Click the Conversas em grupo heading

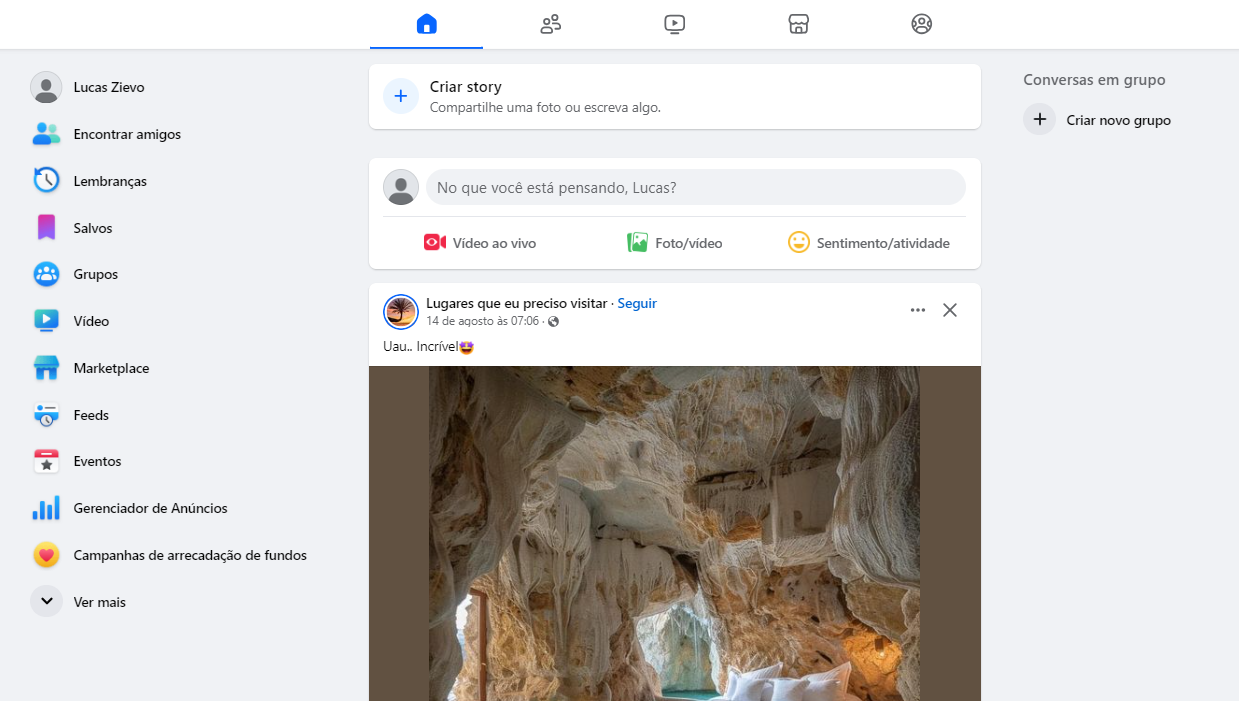[x=1094, y=80]
